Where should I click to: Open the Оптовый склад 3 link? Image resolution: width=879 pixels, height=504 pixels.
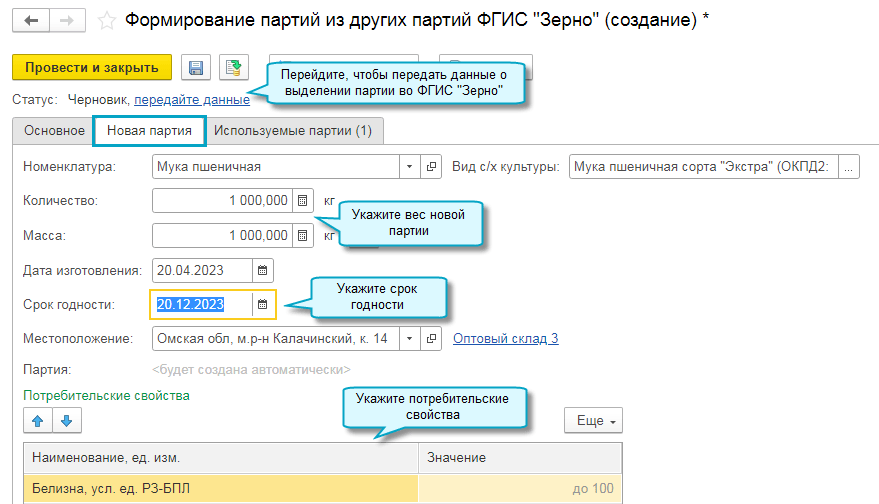(506, 339)
